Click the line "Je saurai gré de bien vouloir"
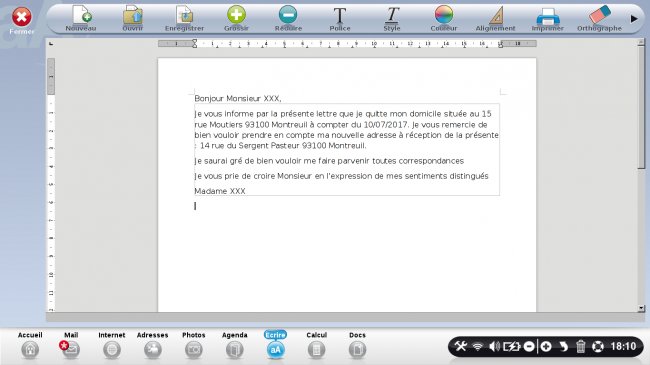The width and height of the screenshot is (650, 365). point(329,161)
